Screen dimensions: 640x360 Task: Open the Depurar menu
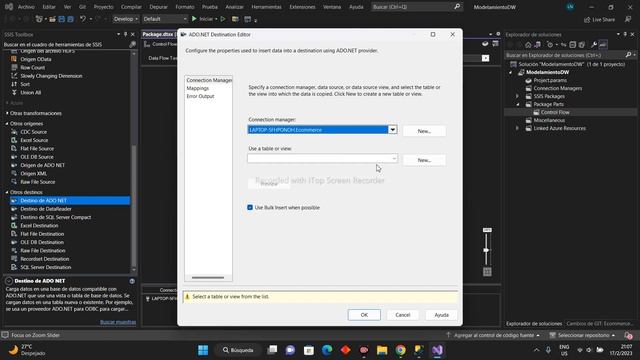[x=158, y=7]
